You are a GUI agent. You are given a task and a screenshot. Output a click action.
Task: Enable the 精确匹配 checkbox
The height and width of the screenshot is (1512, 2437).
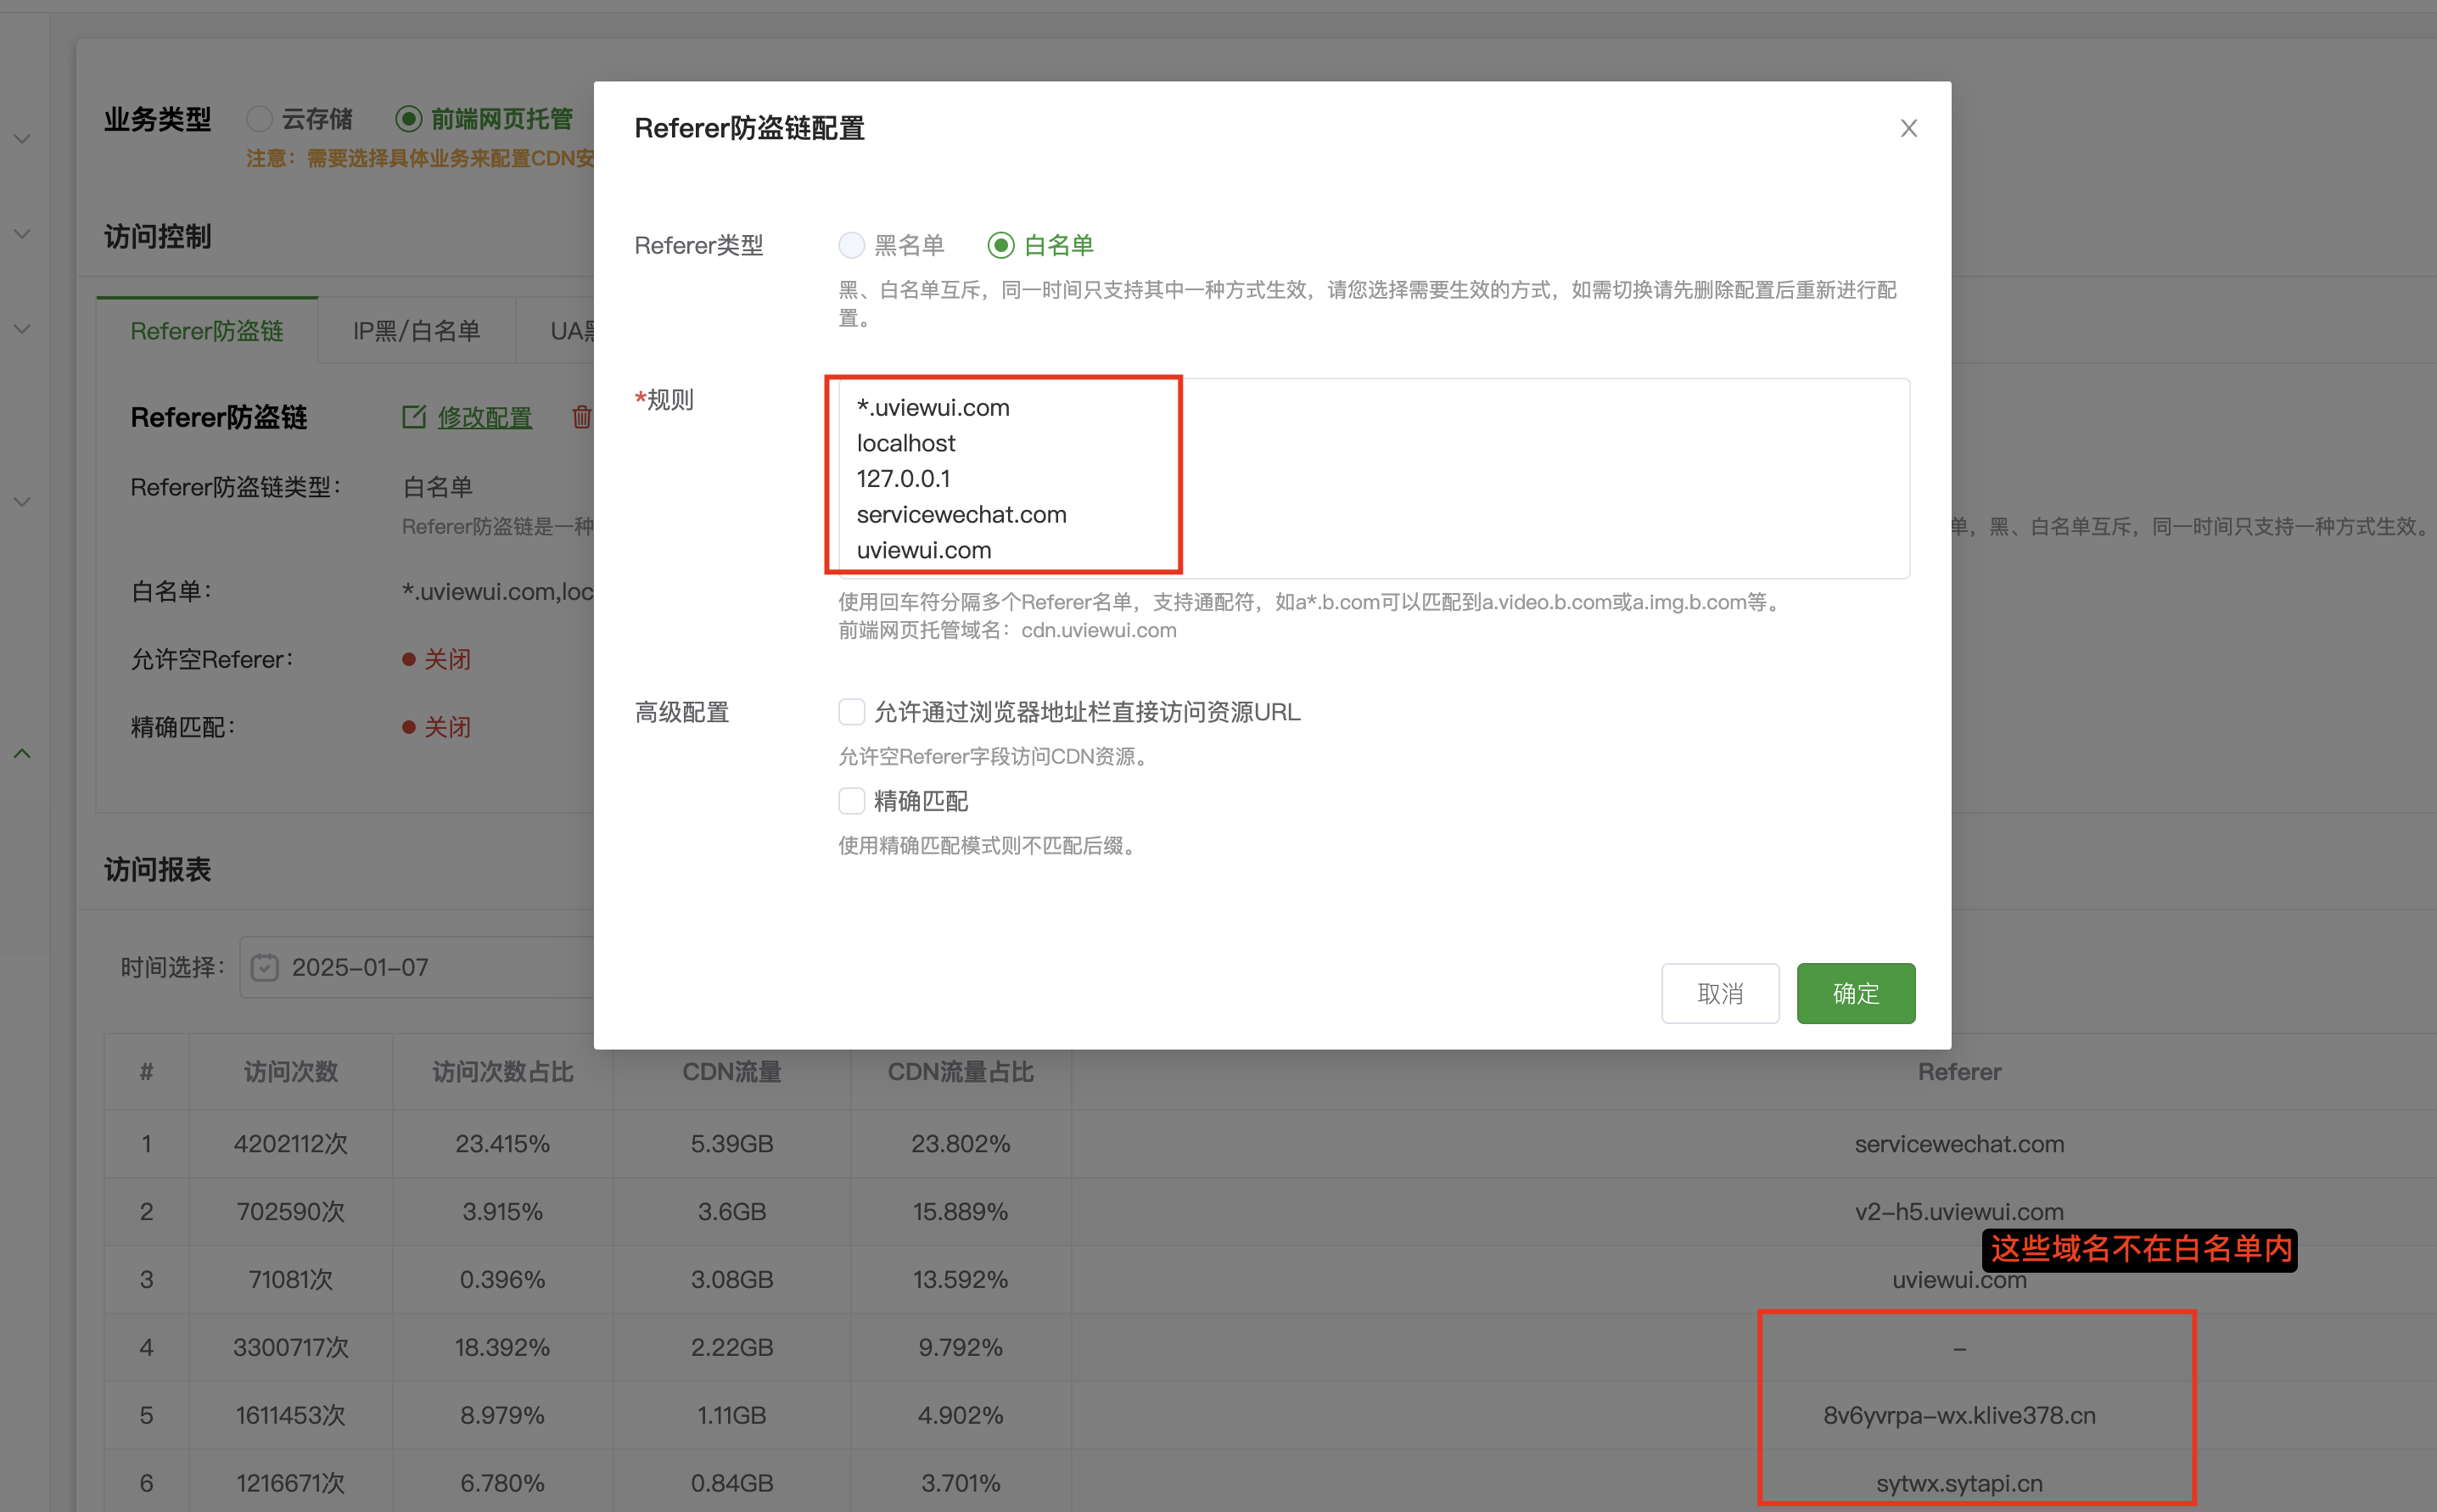pos(851,801)
